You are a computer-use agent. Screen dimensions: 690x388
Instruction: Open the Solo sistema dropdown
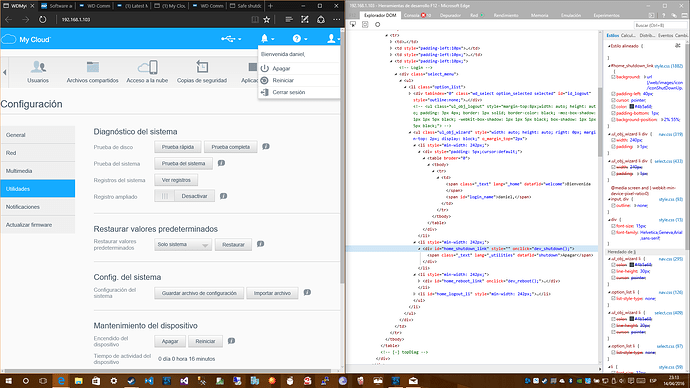183,245
